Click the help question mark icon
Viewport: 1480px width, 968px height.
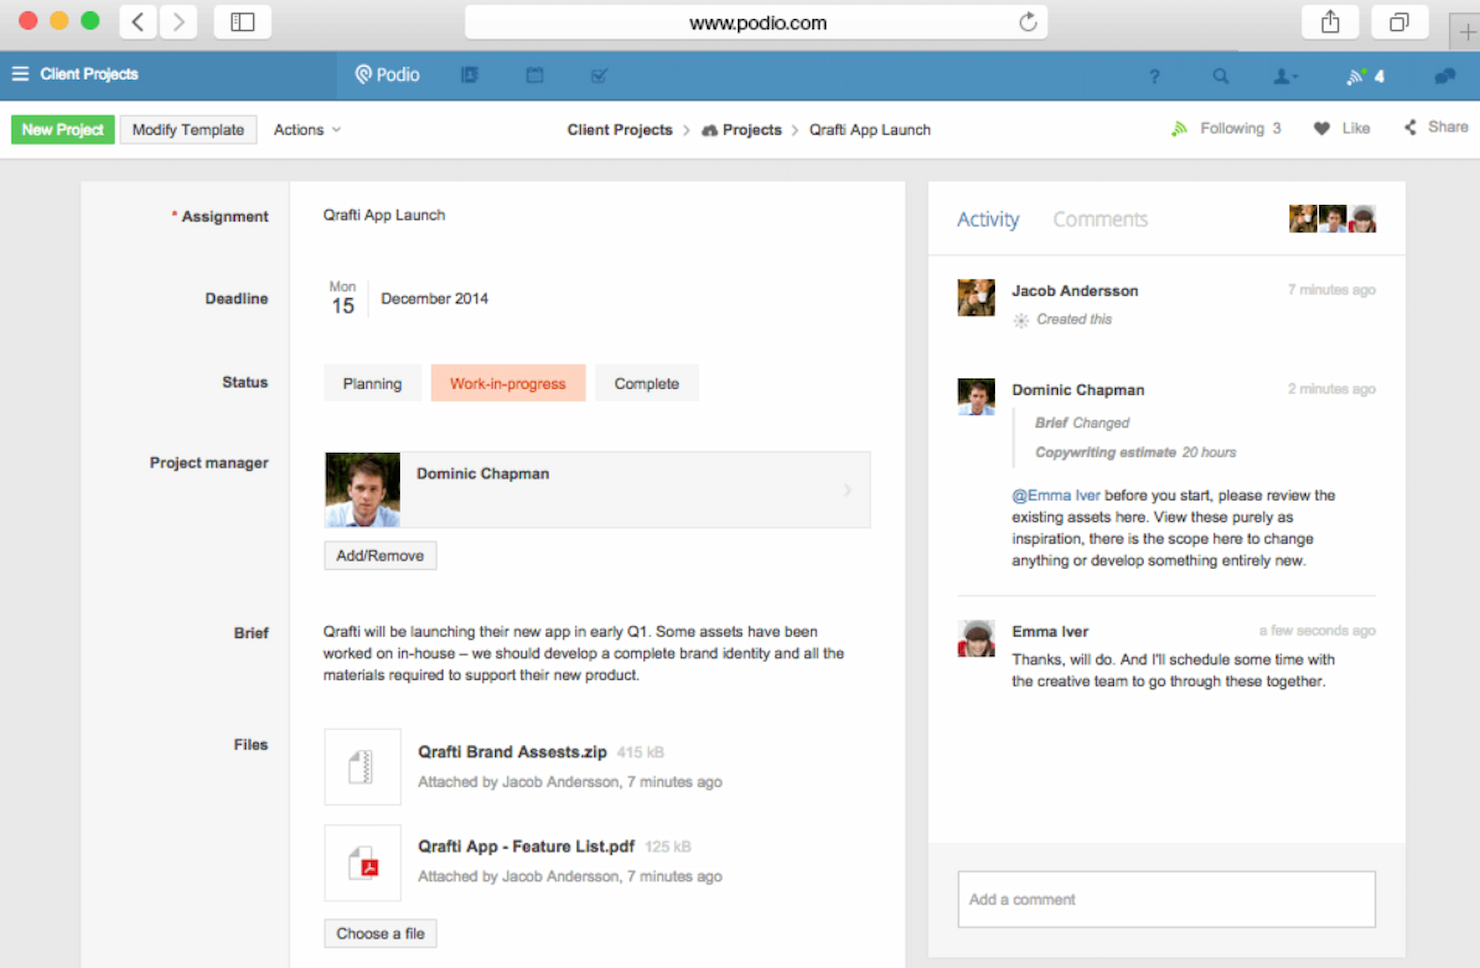click(1155, 76)
